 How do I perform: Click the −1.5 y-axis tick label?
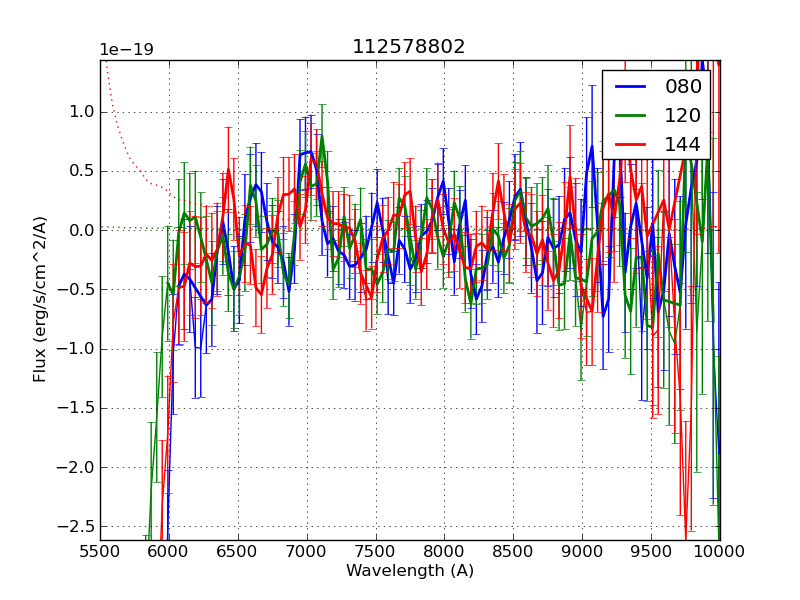[x=76, y=408]
